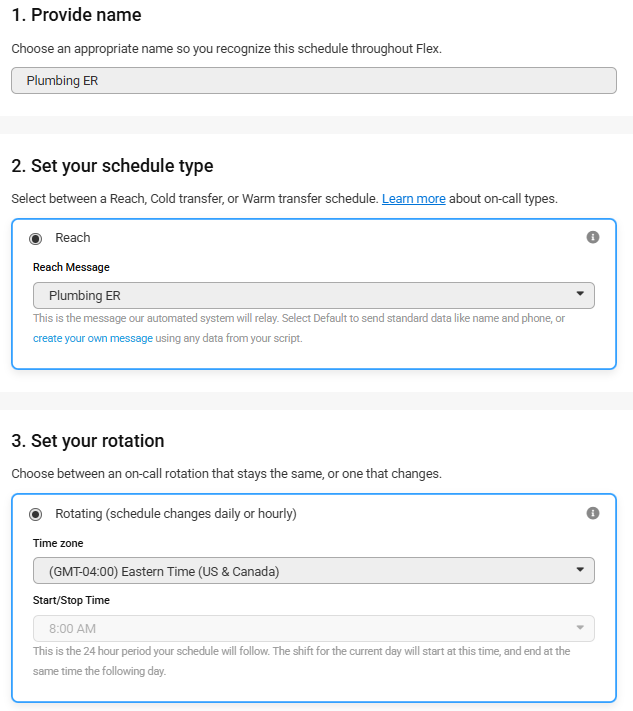Image resolution: width=633 pixels, height=711 pixels.
Task: Select the Rotating radio button
Action: [x=36, y=514]
